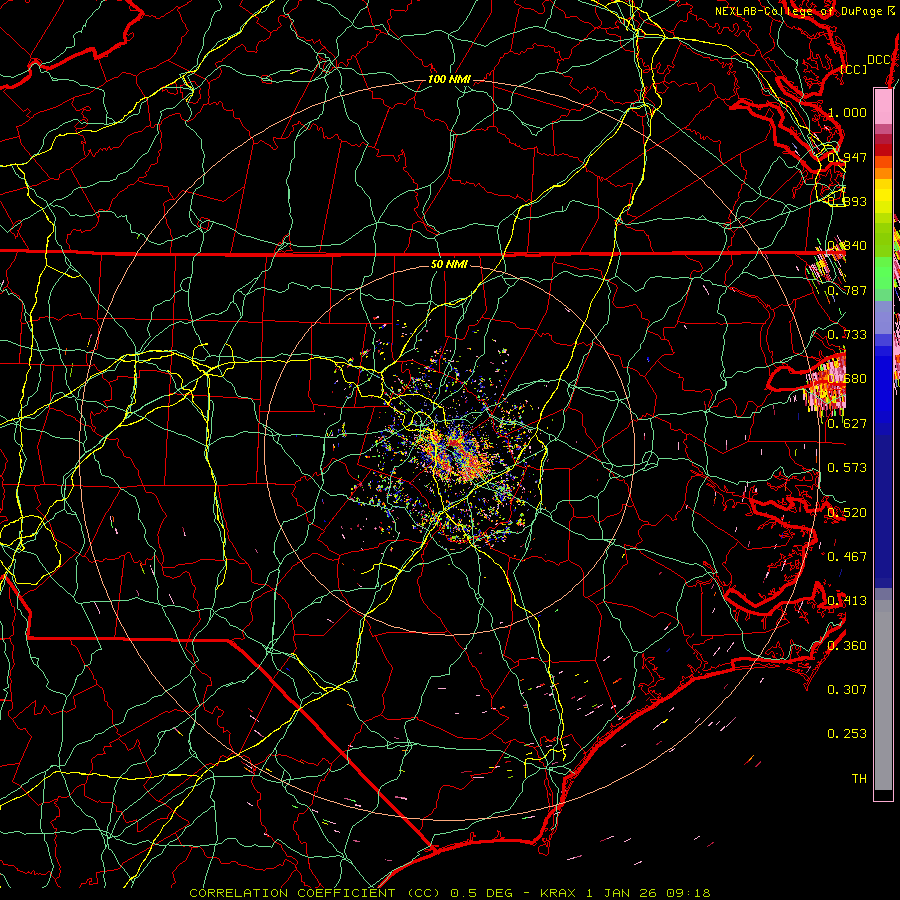Click the 0.253 color scale value

coord(847,734)
